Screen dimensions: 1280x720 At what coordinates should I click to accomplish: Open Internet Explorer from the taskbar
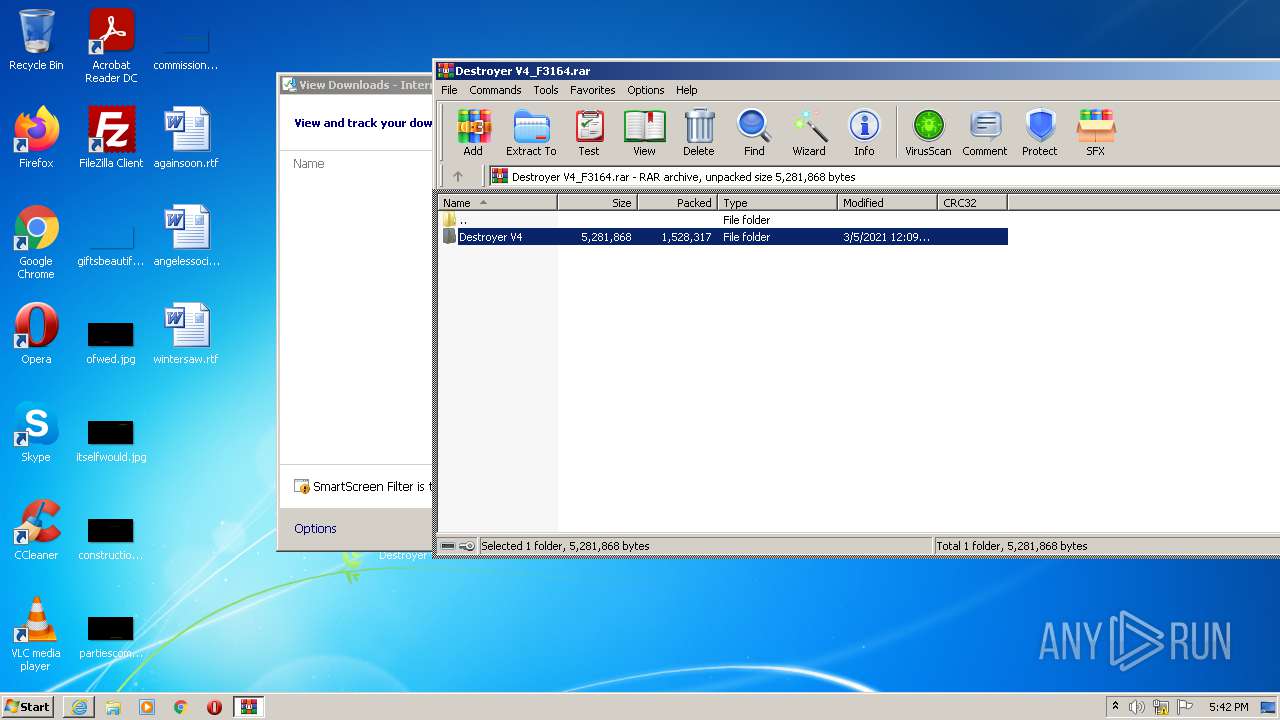(79, 706)
